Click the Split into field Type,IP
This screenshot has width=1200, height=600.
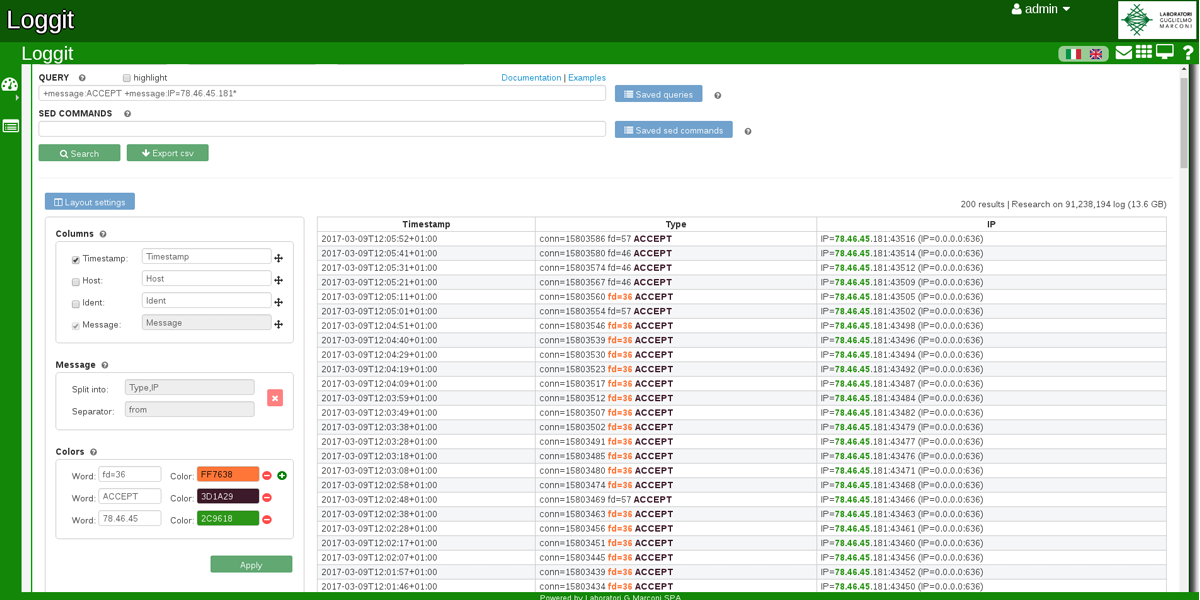pyautogui.click(x=189, y=387)
